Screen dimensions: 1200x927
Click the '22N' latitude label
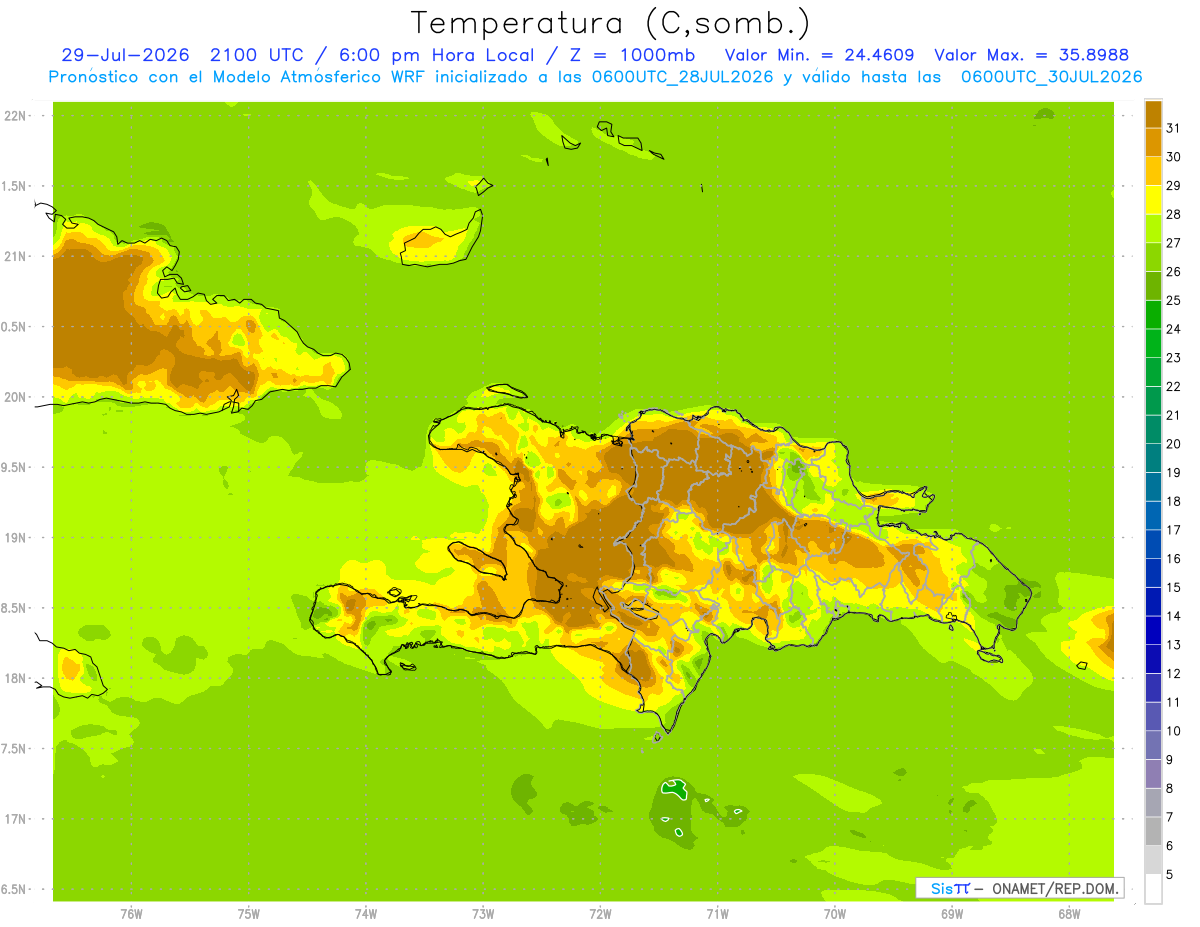(x=15, y=115)
